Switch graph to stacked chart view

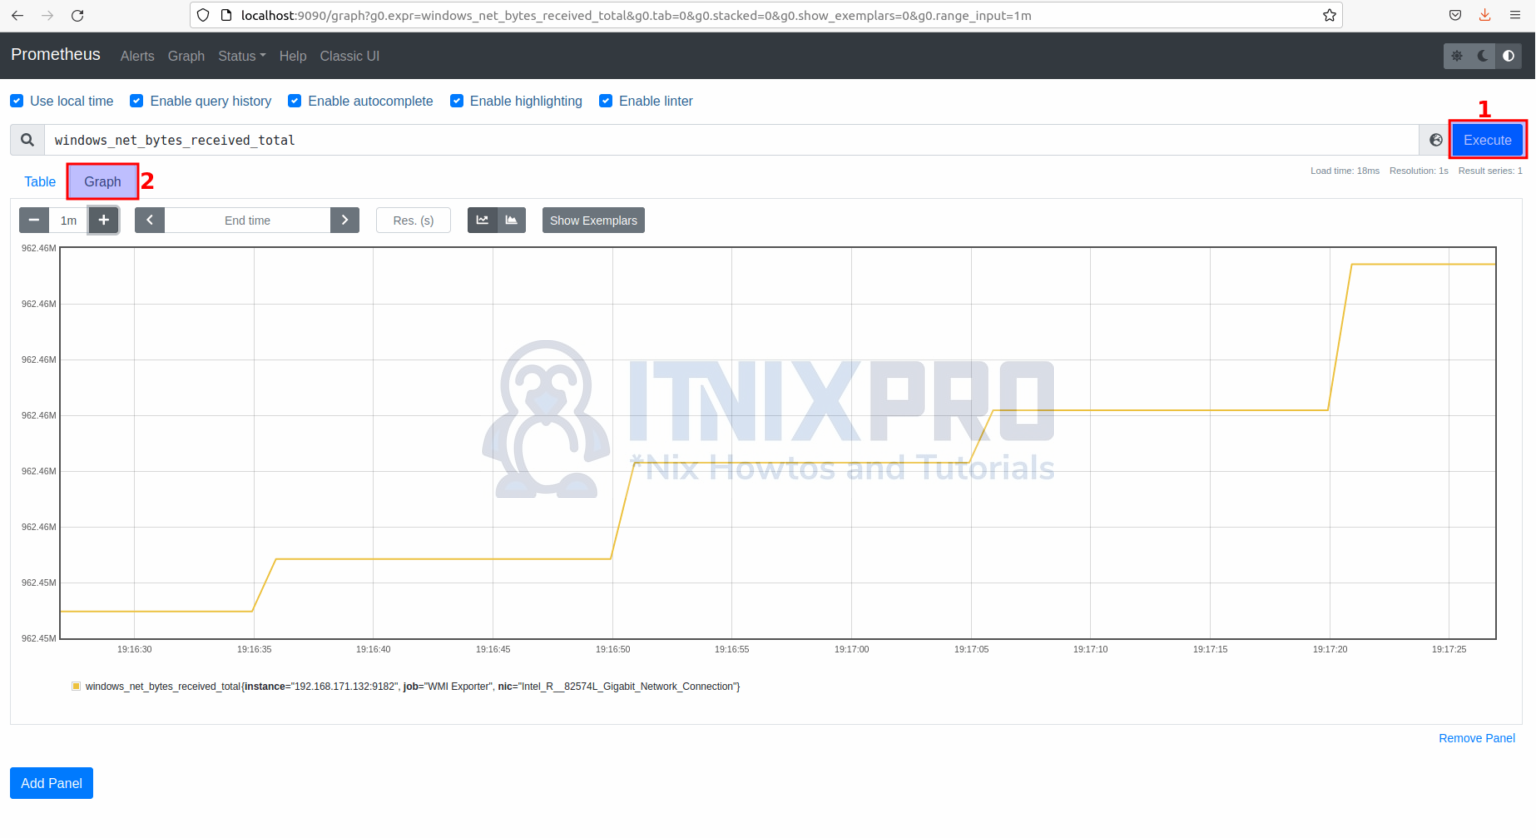[x=511, y=220]
